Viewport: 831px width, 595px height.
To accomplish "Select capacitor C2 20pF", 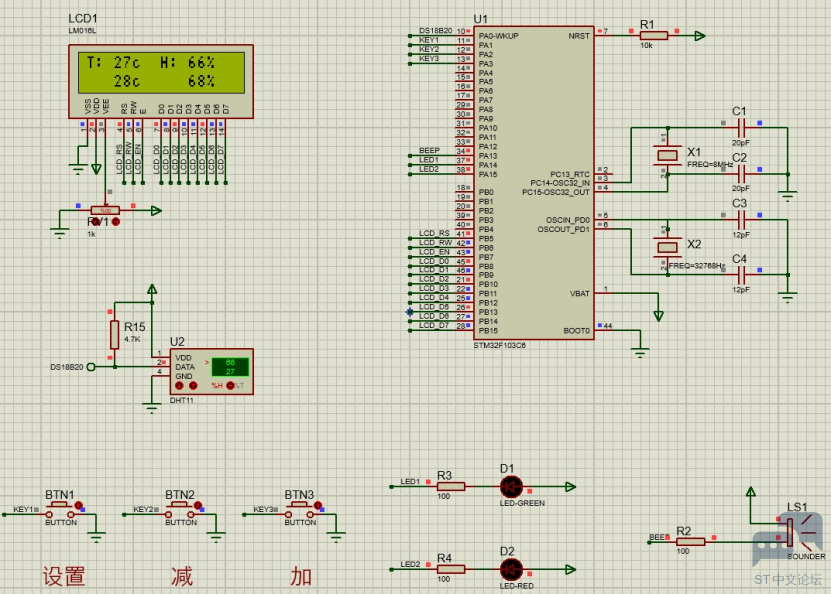I will point(741,174).
